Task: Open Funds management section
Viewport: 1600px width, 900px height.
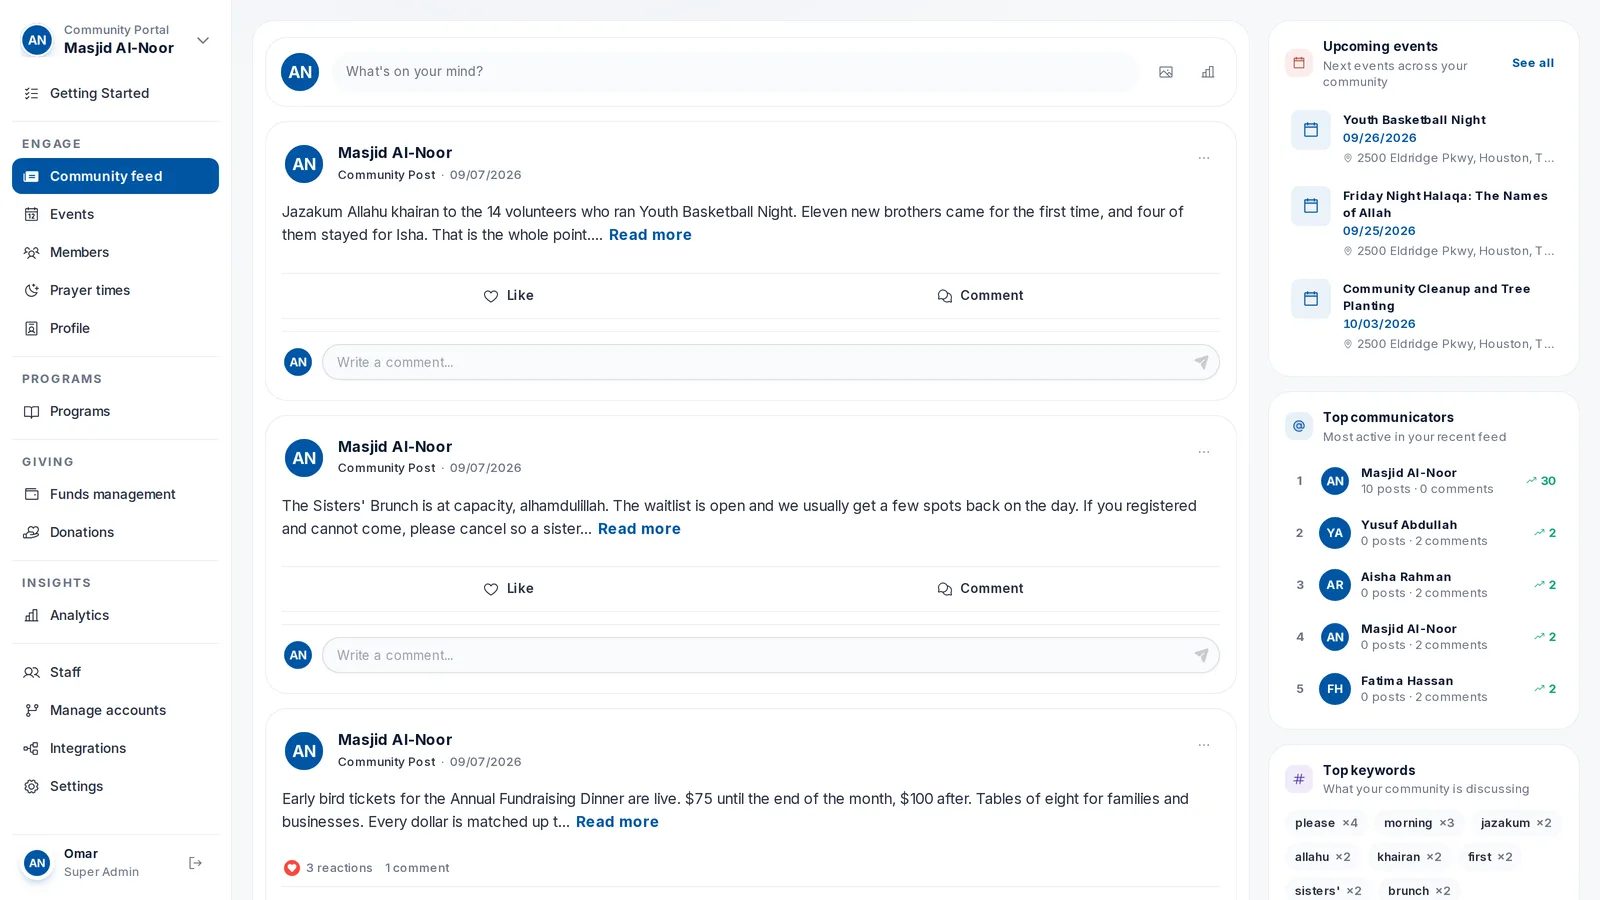Action: tap(115, 494)
